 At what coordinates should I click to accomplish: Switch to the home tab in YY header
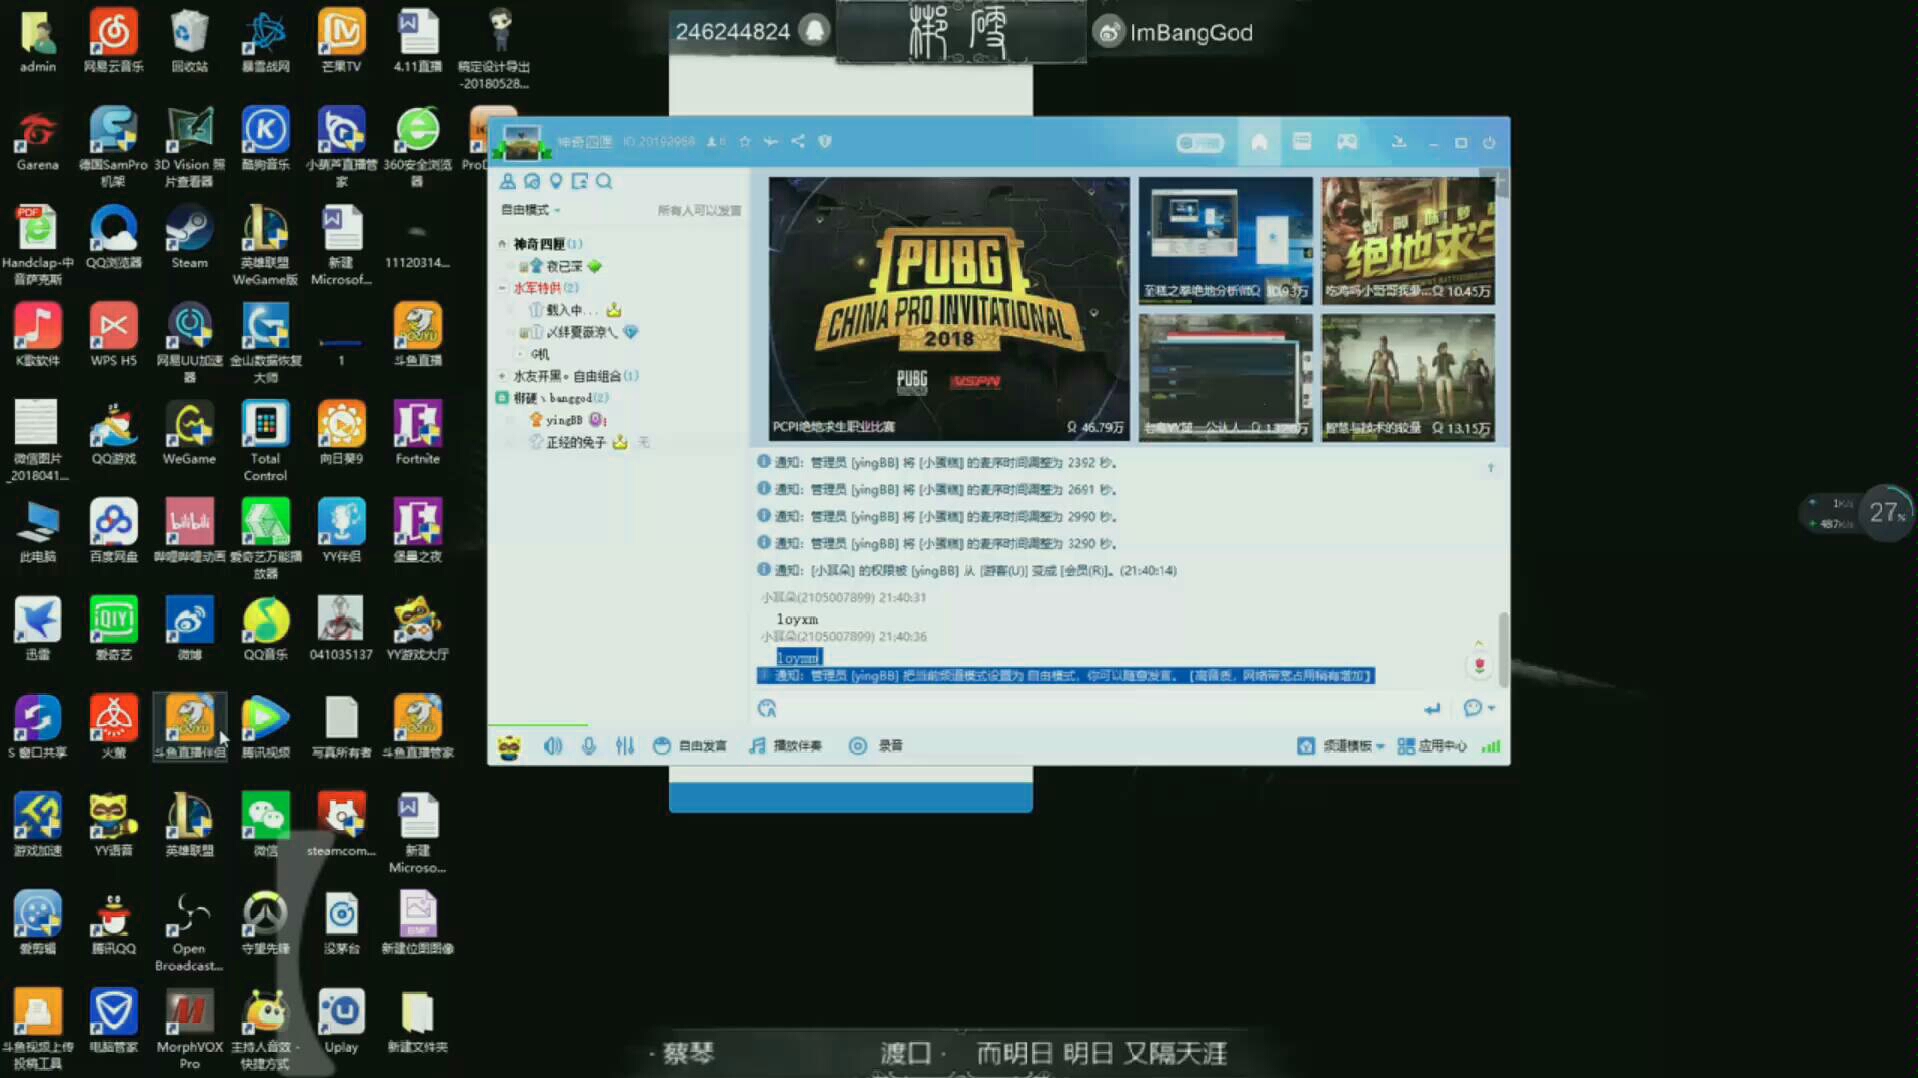[1259, 143]
